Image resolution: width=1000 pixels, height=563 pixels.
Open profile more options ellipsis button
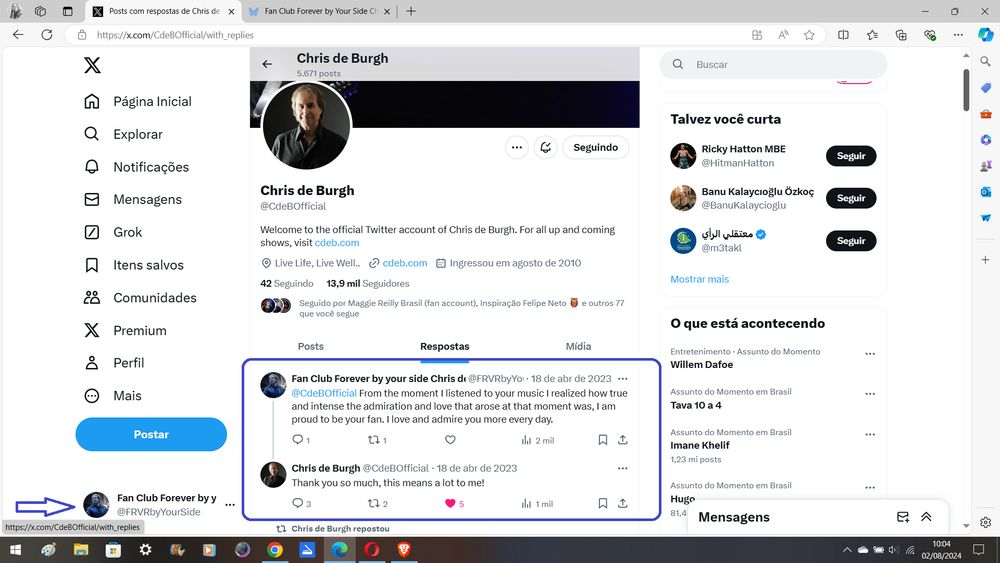517,147
